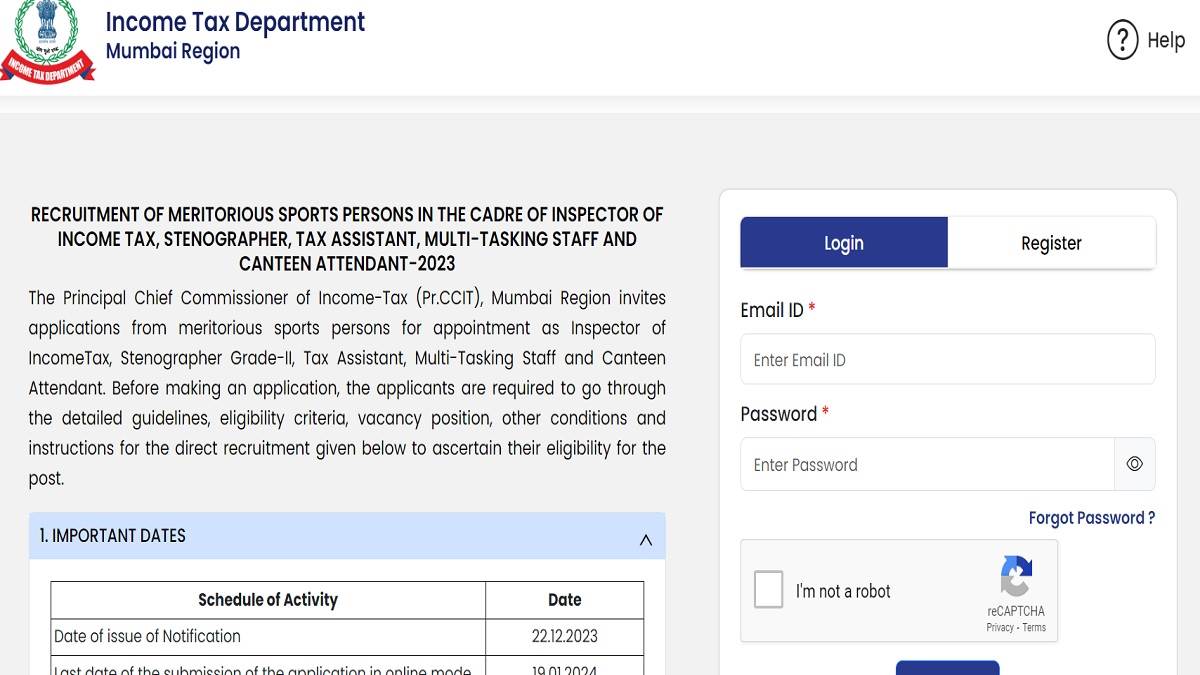Switch to the Login tab
The height and width of the screenshot is (675, 1200).
click(844, 243)
